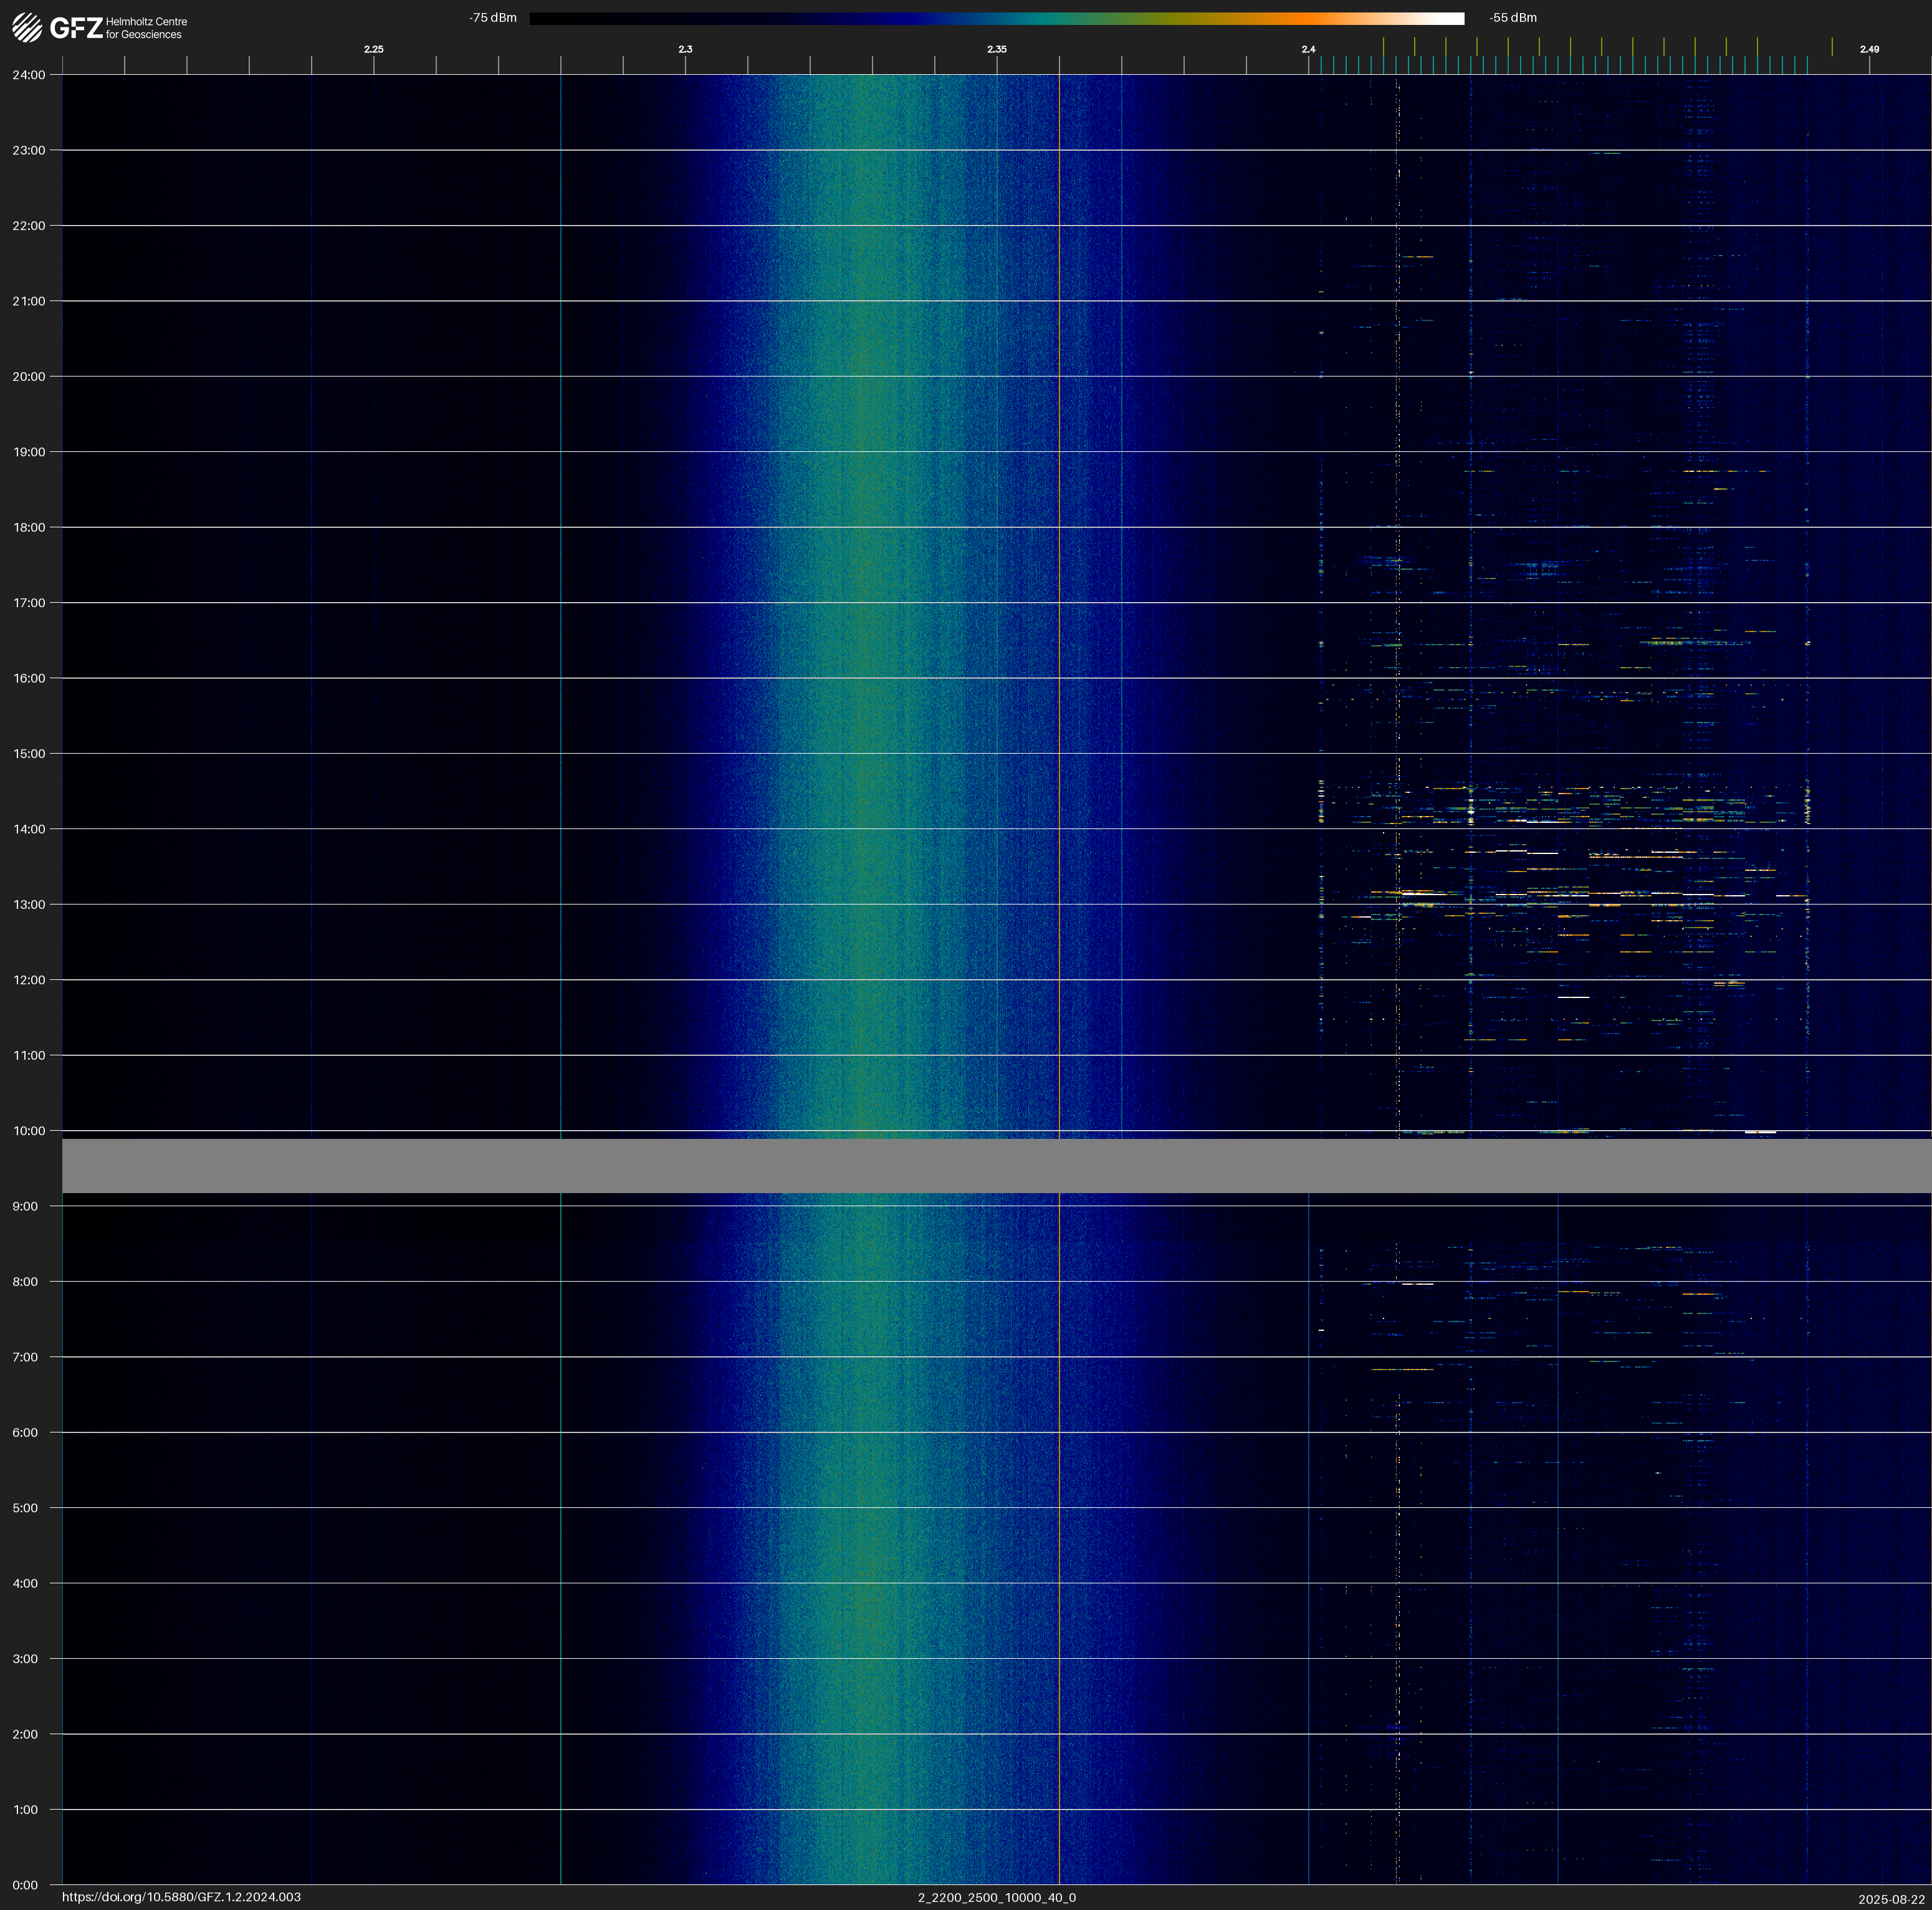Select the 2.49 frequency axis label
The image size is (1932, 1910).
[x=1868, y=49]
